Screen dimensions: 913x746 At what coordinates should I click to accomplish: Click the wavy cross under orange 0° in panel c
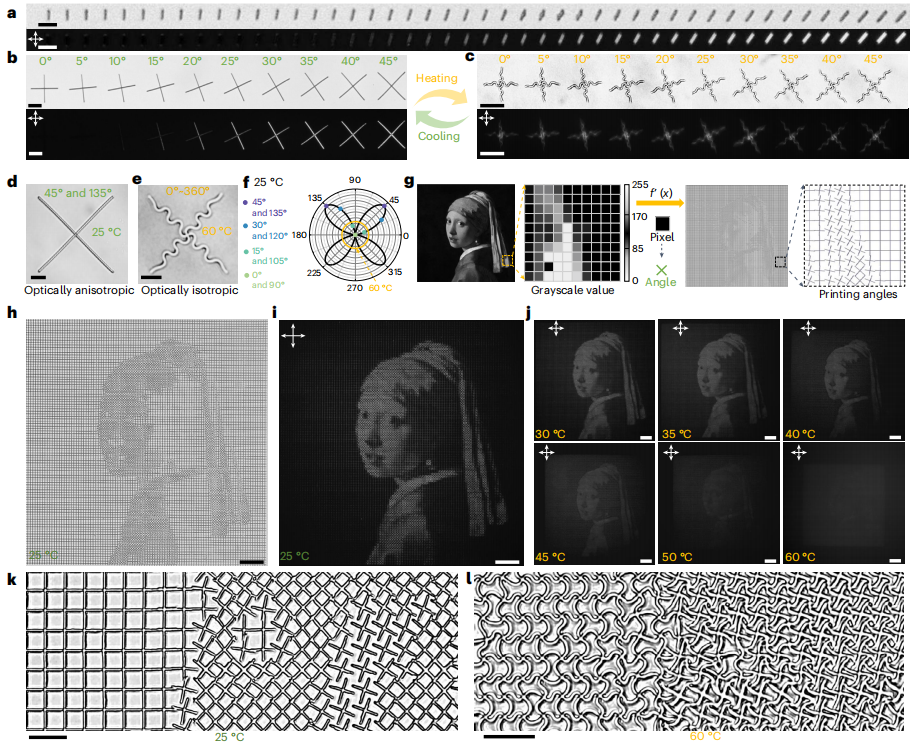(x=502, y=85)
